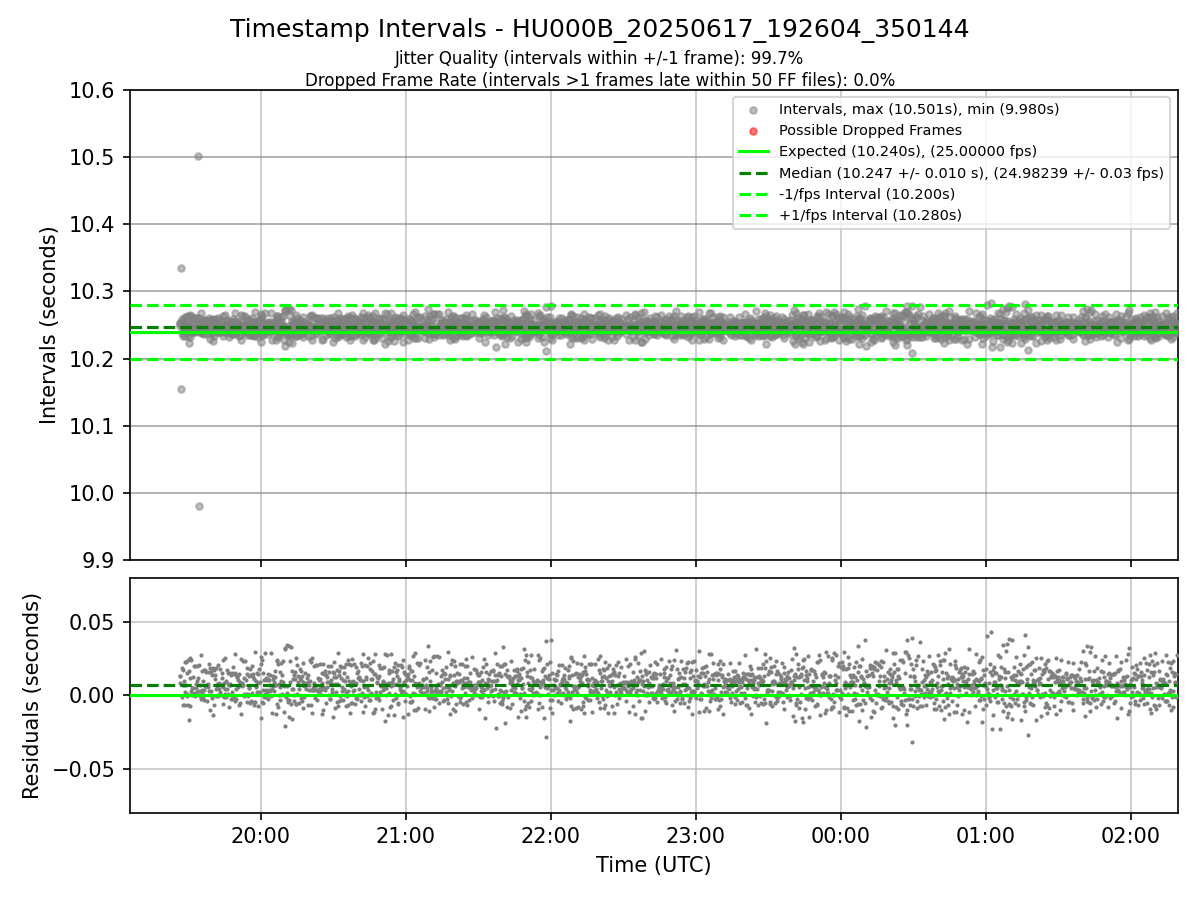The image size is (1200, 900).
Task: Click the outlier point near 10.33 seconds
Action: pyautogui.click(x=181, y=268)
